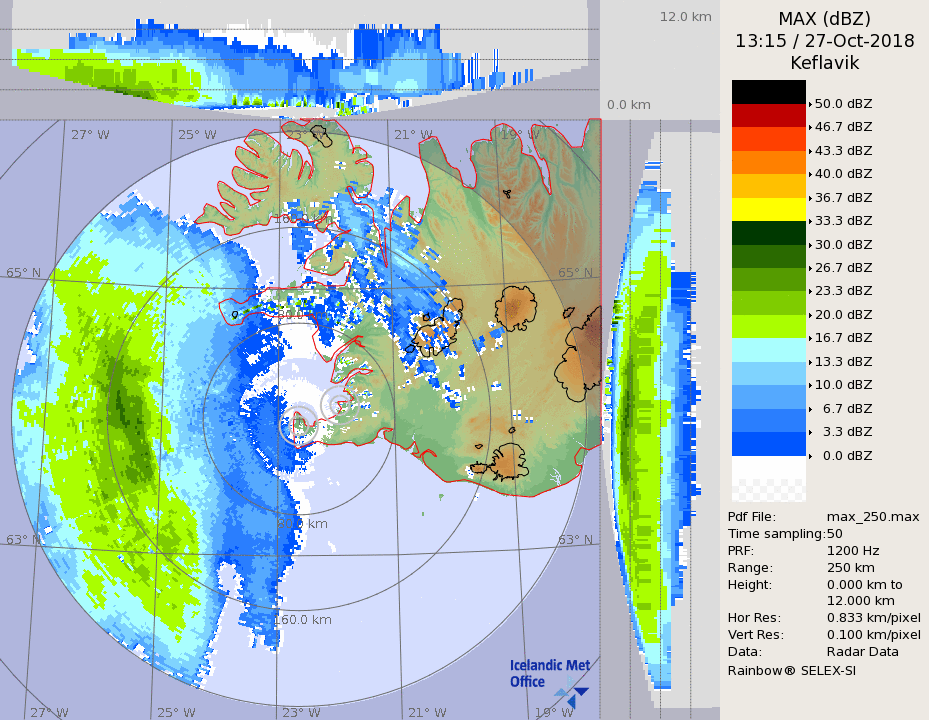Click the arrow marker beside 50.0 dBZ
Image resolution: width=929 pixels, height=720 pixels.
[x=810, y=103]
